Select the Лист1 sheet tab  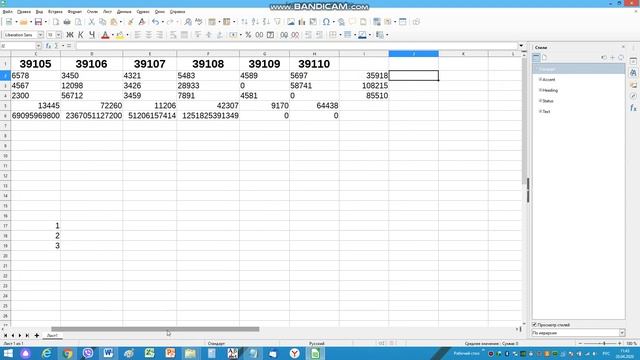[52, 336]
